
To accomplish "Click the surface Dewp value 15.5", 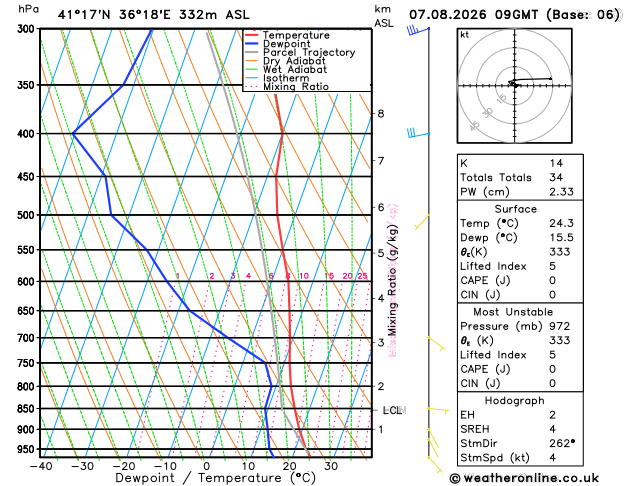I will click(x=561, y=237).
